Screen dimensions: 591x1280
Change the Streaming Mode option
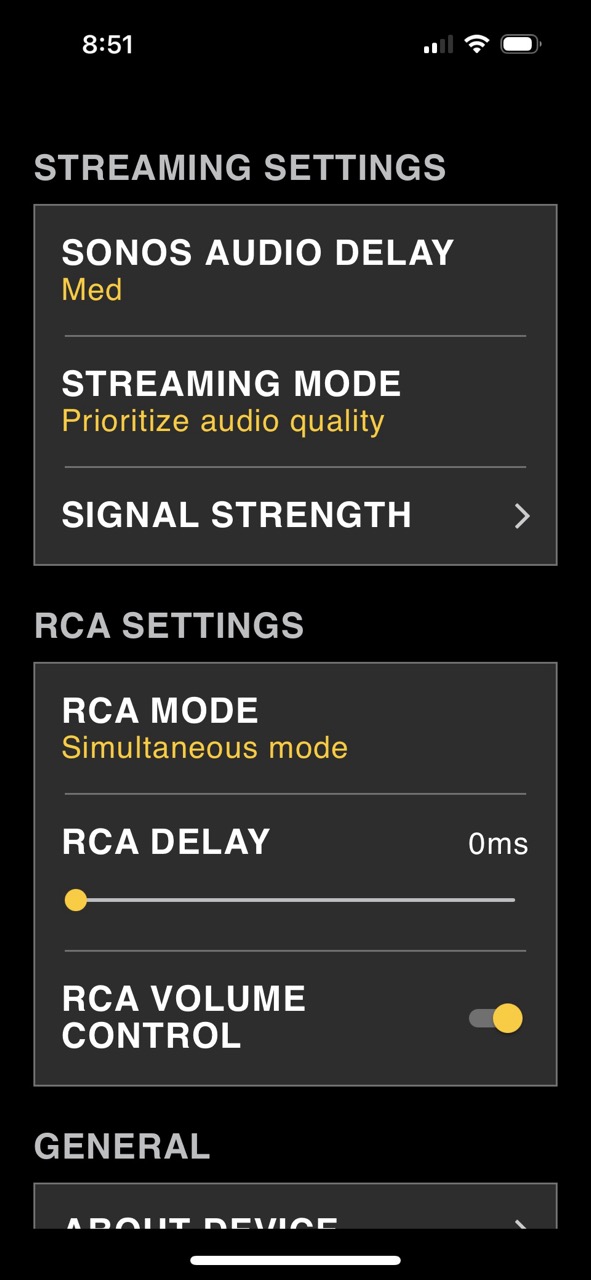pyautogui.click(x=295, y=401)
